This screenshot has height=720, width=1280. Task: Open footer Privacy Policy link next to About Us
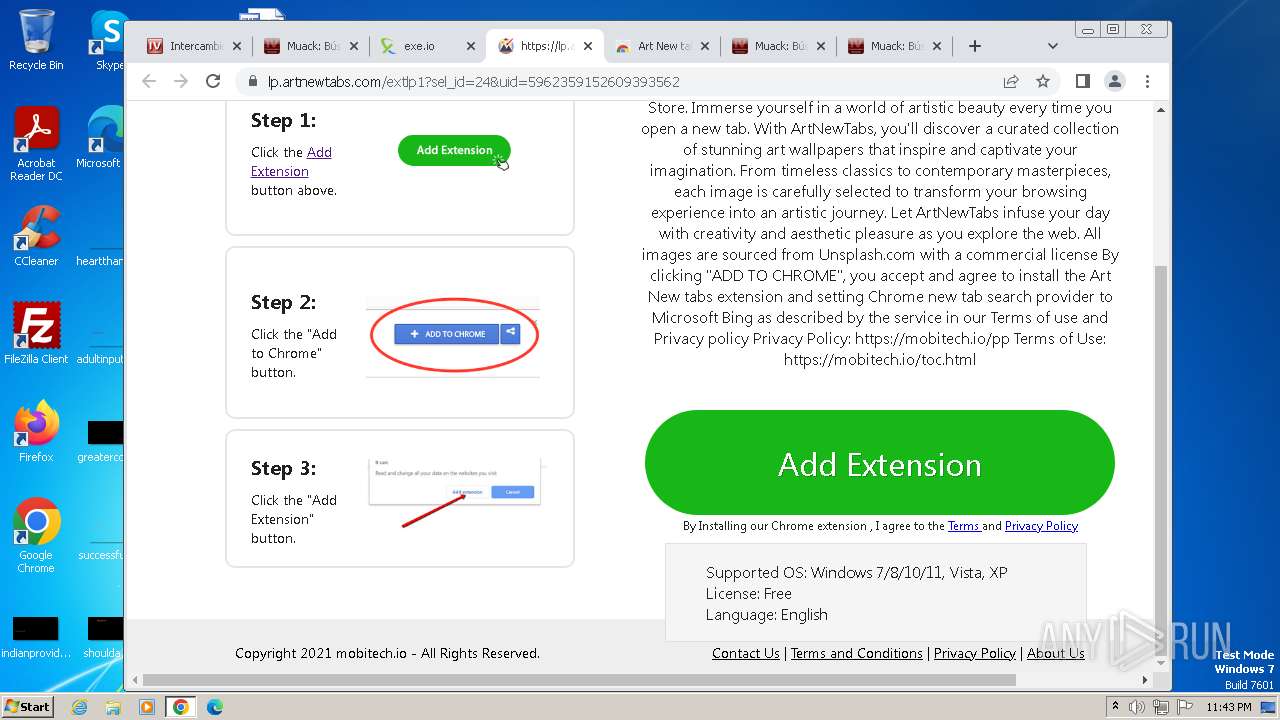[x=975, y=653]
